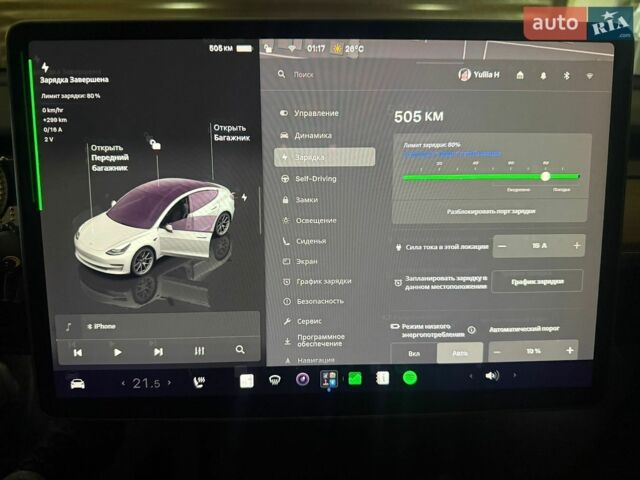Play the media track
The width and height of the screenshot is (640, 480).
pyautogui.click(x=118, y=352)
